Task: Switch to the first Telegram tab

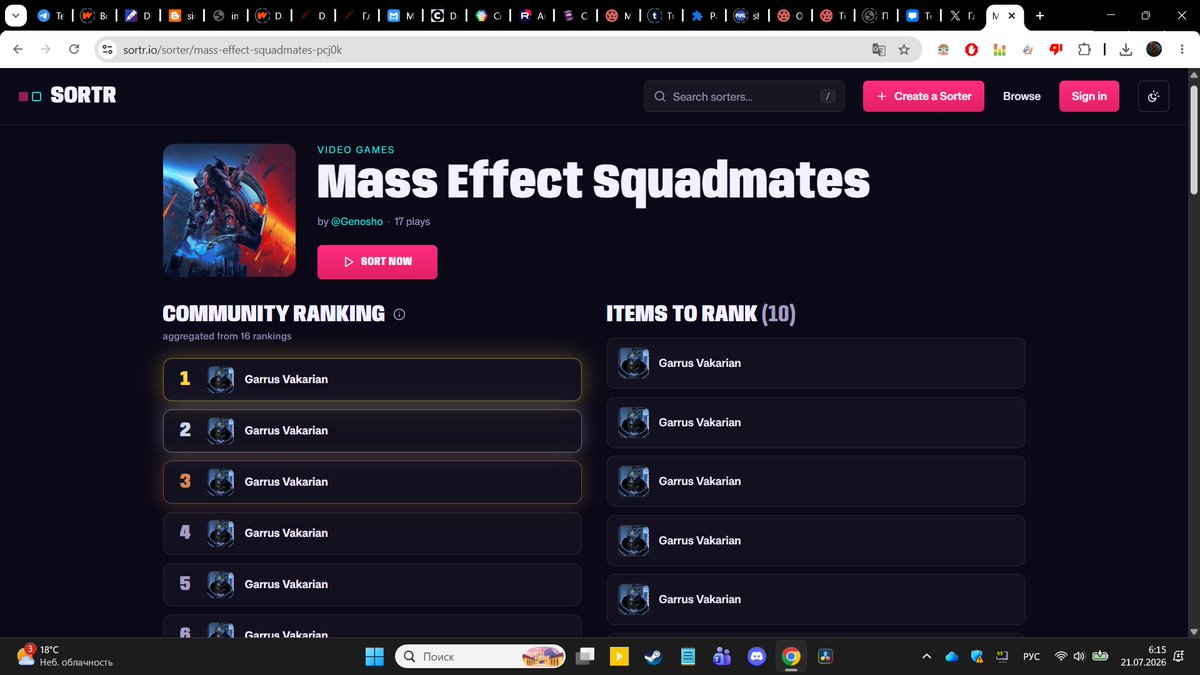Action: (51, 16)
